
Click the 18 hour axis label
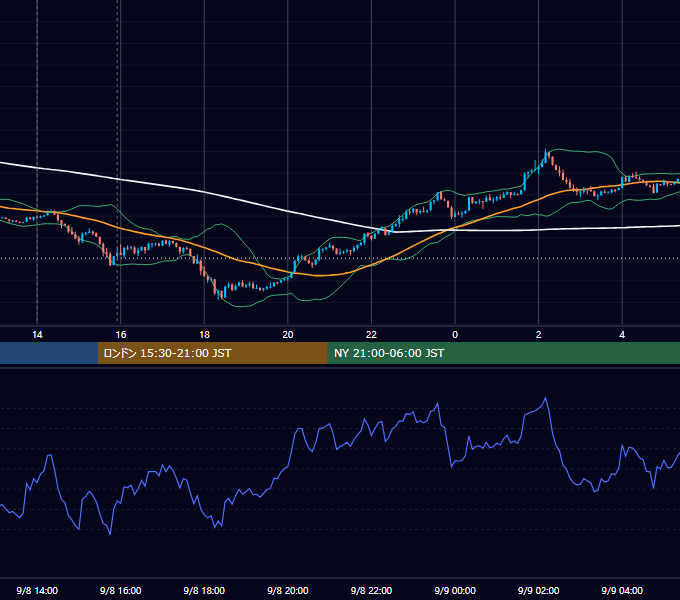[x=204, y=335]
